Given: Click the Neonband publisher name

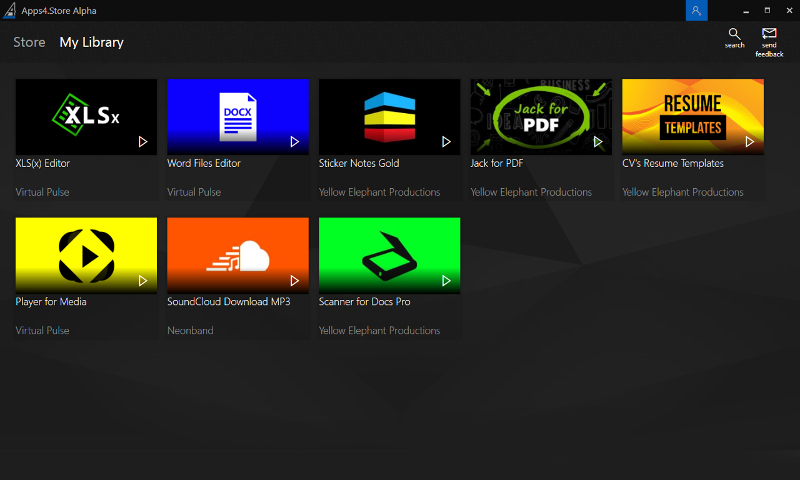Looking at the screenshot, I should tap(190, 330).
